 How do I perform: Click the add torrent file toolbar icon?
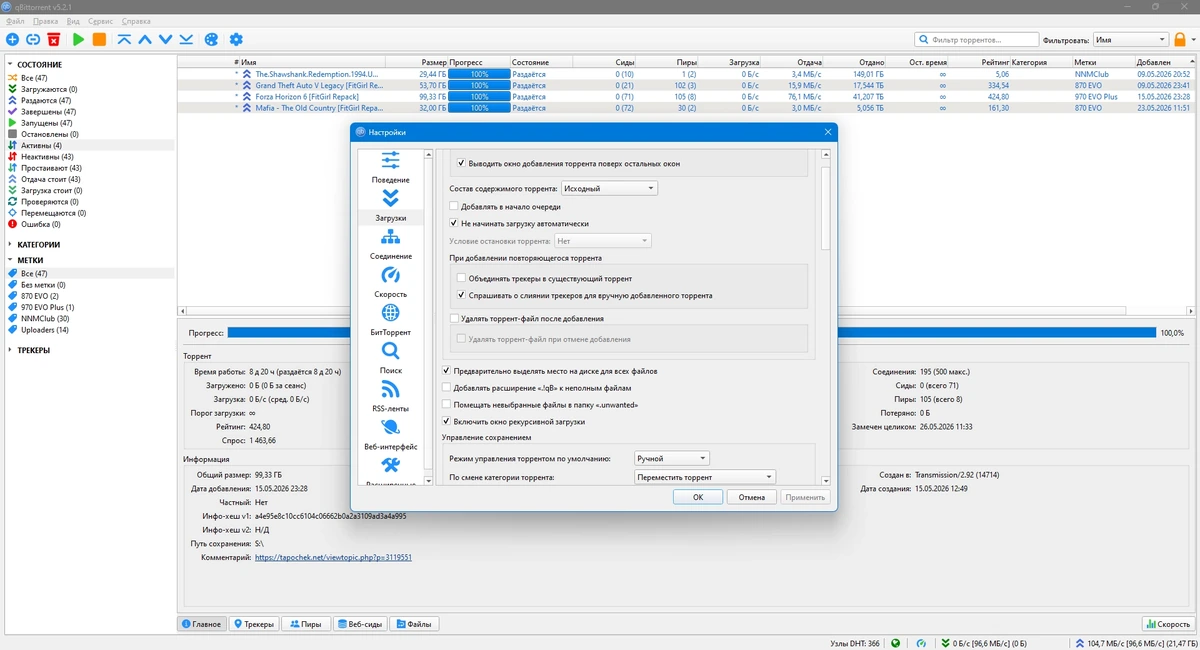click(x=12, y=39)
